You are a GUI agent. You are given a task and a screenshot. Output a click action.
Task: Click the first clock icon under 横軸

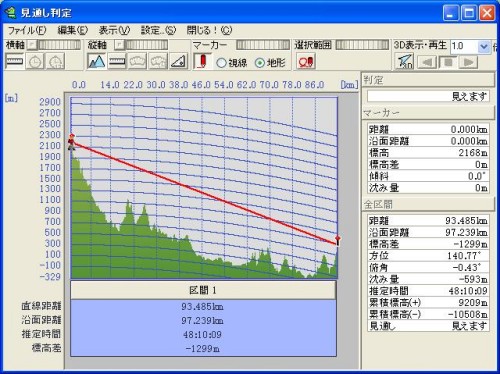[x=35, y=62]
